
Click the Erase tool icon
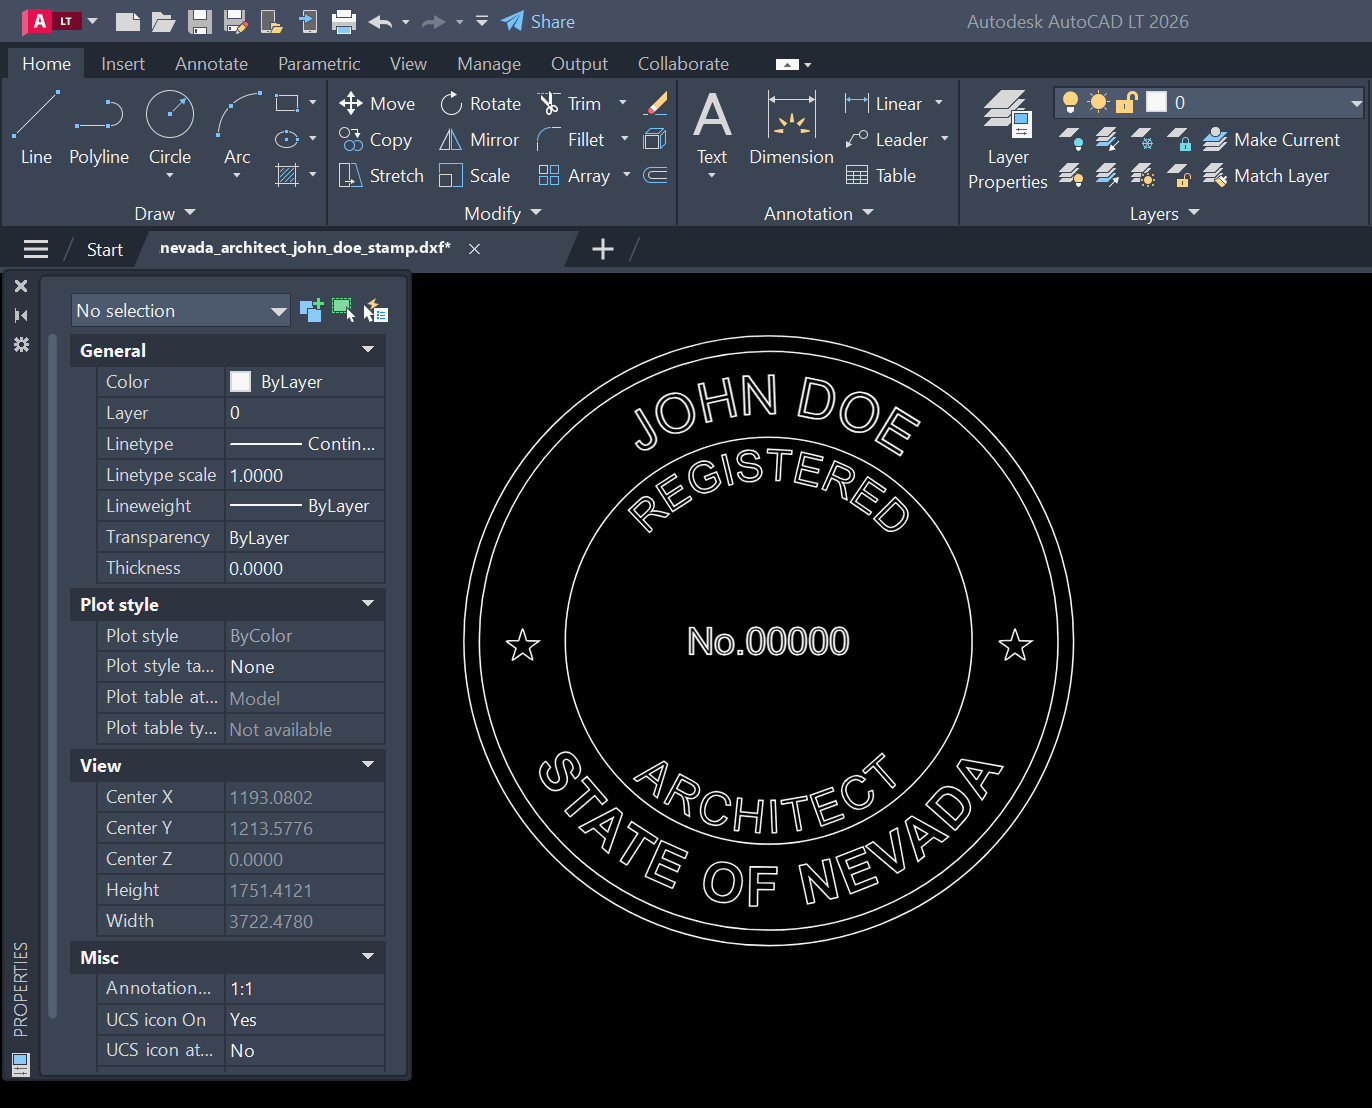(x=656, y=103)
